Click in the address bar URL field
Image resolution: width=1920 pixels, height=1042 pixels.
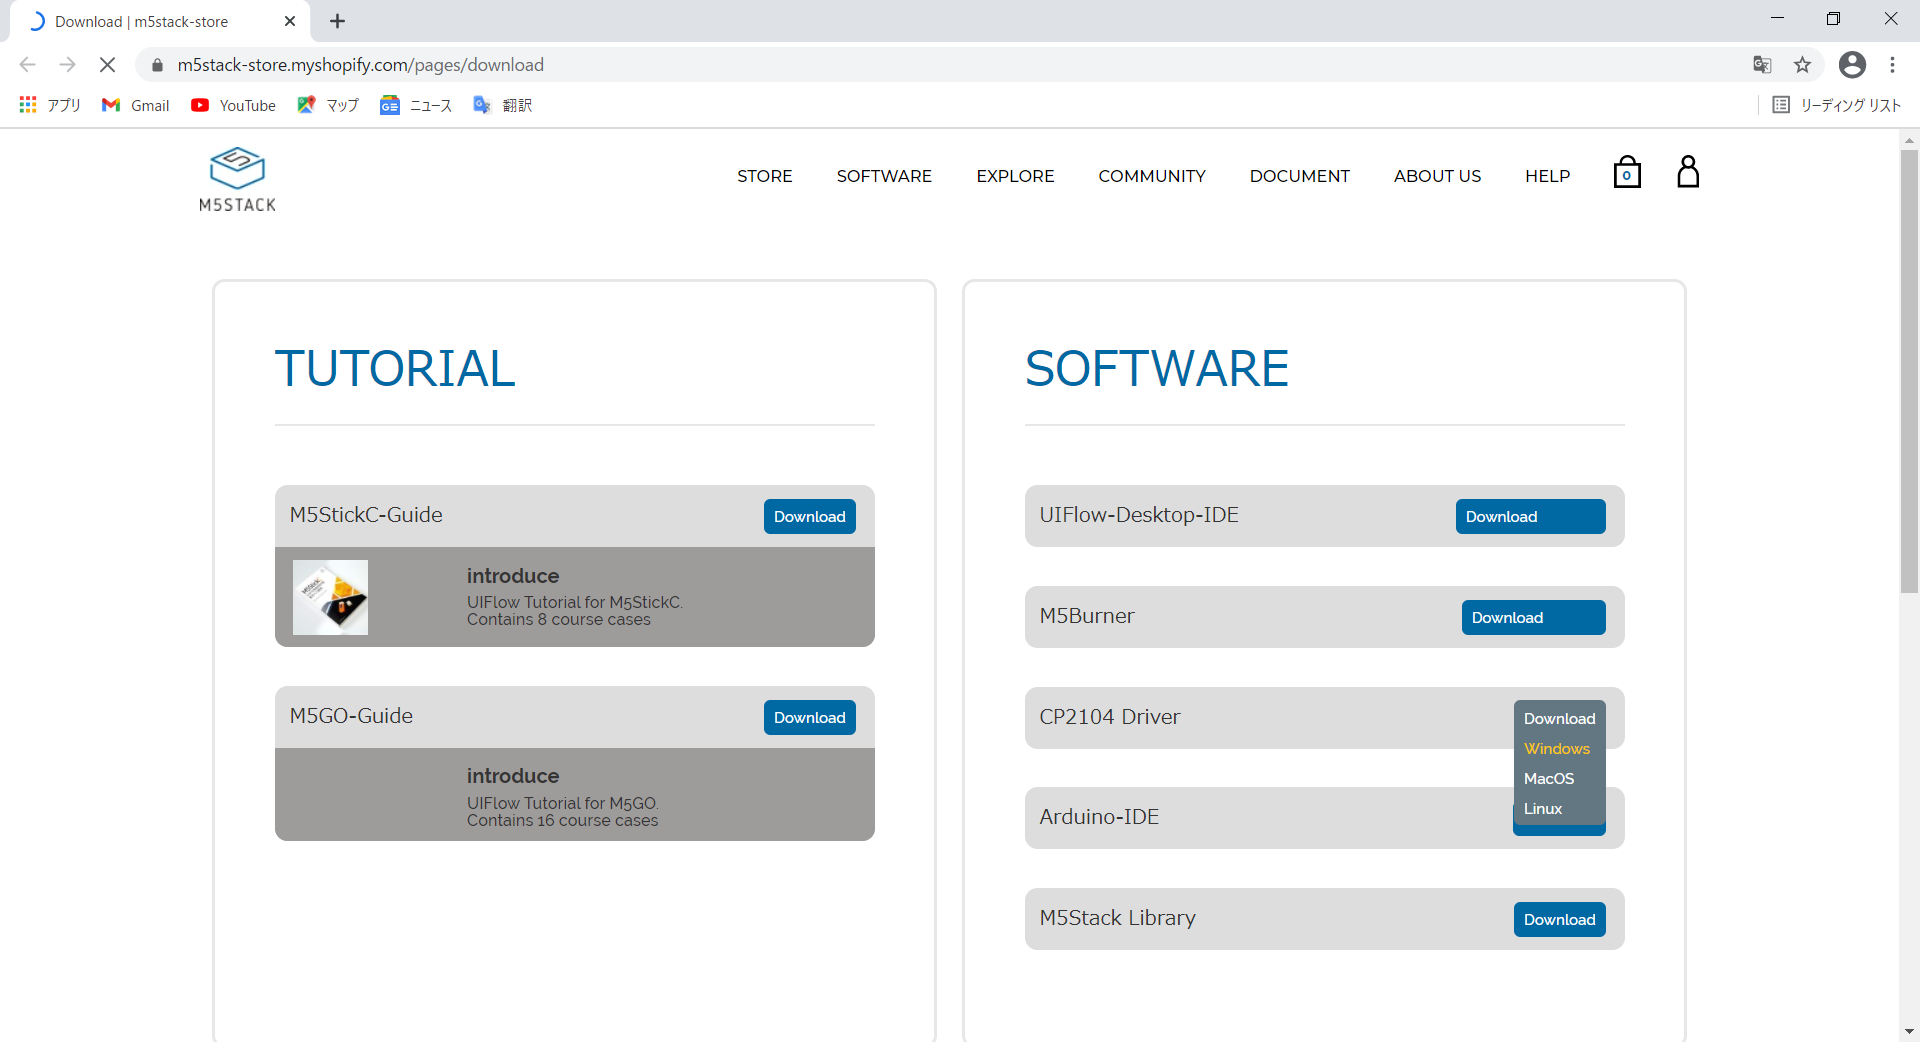(x=400, y=64)
